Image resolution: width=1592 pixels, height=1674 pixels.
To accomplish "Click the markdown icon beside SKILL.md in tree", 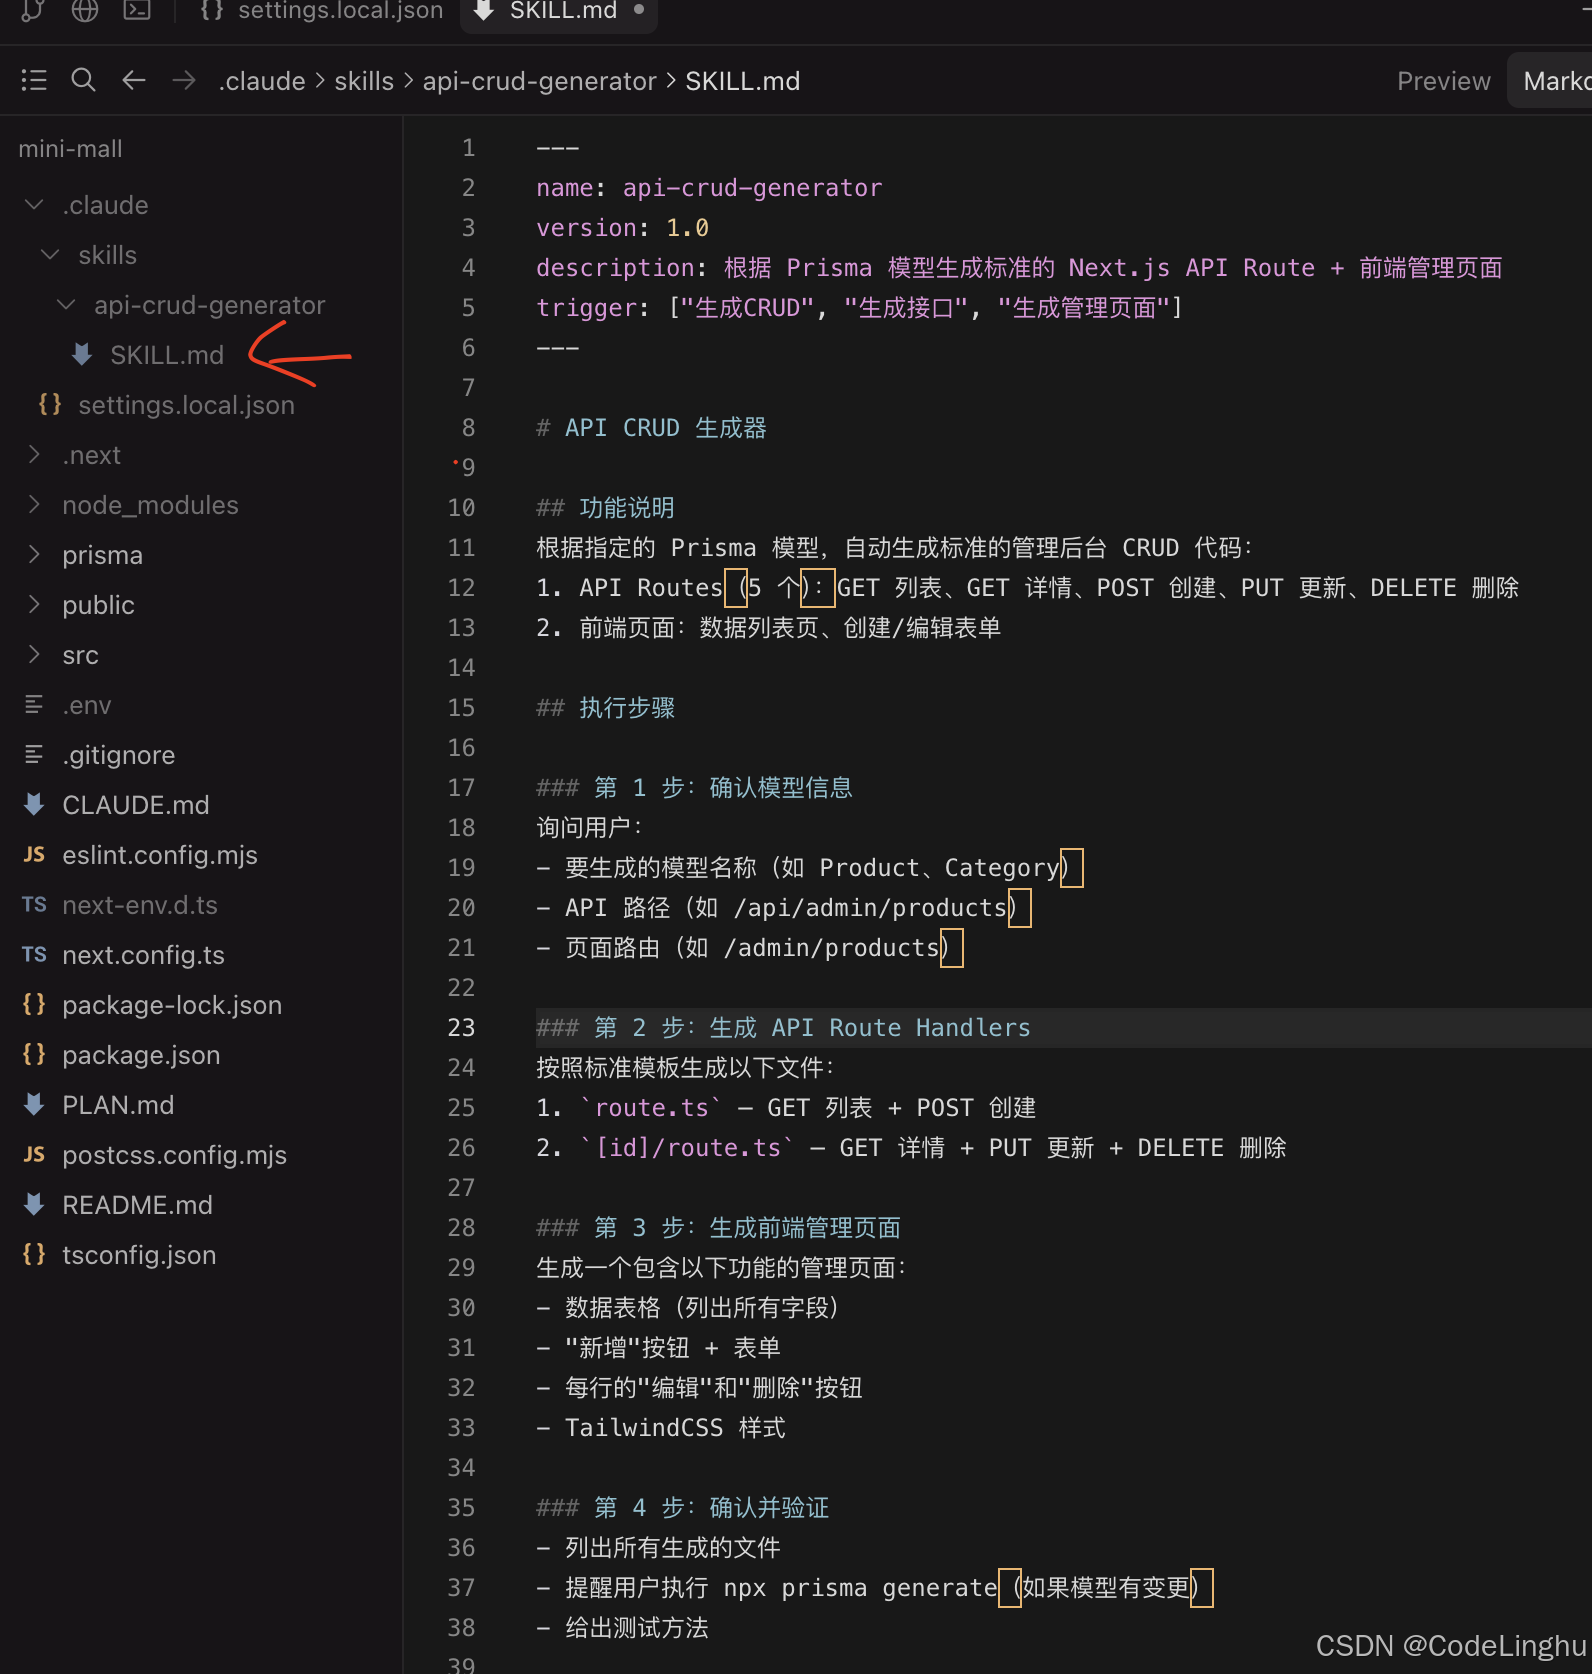I will [82, 354].
